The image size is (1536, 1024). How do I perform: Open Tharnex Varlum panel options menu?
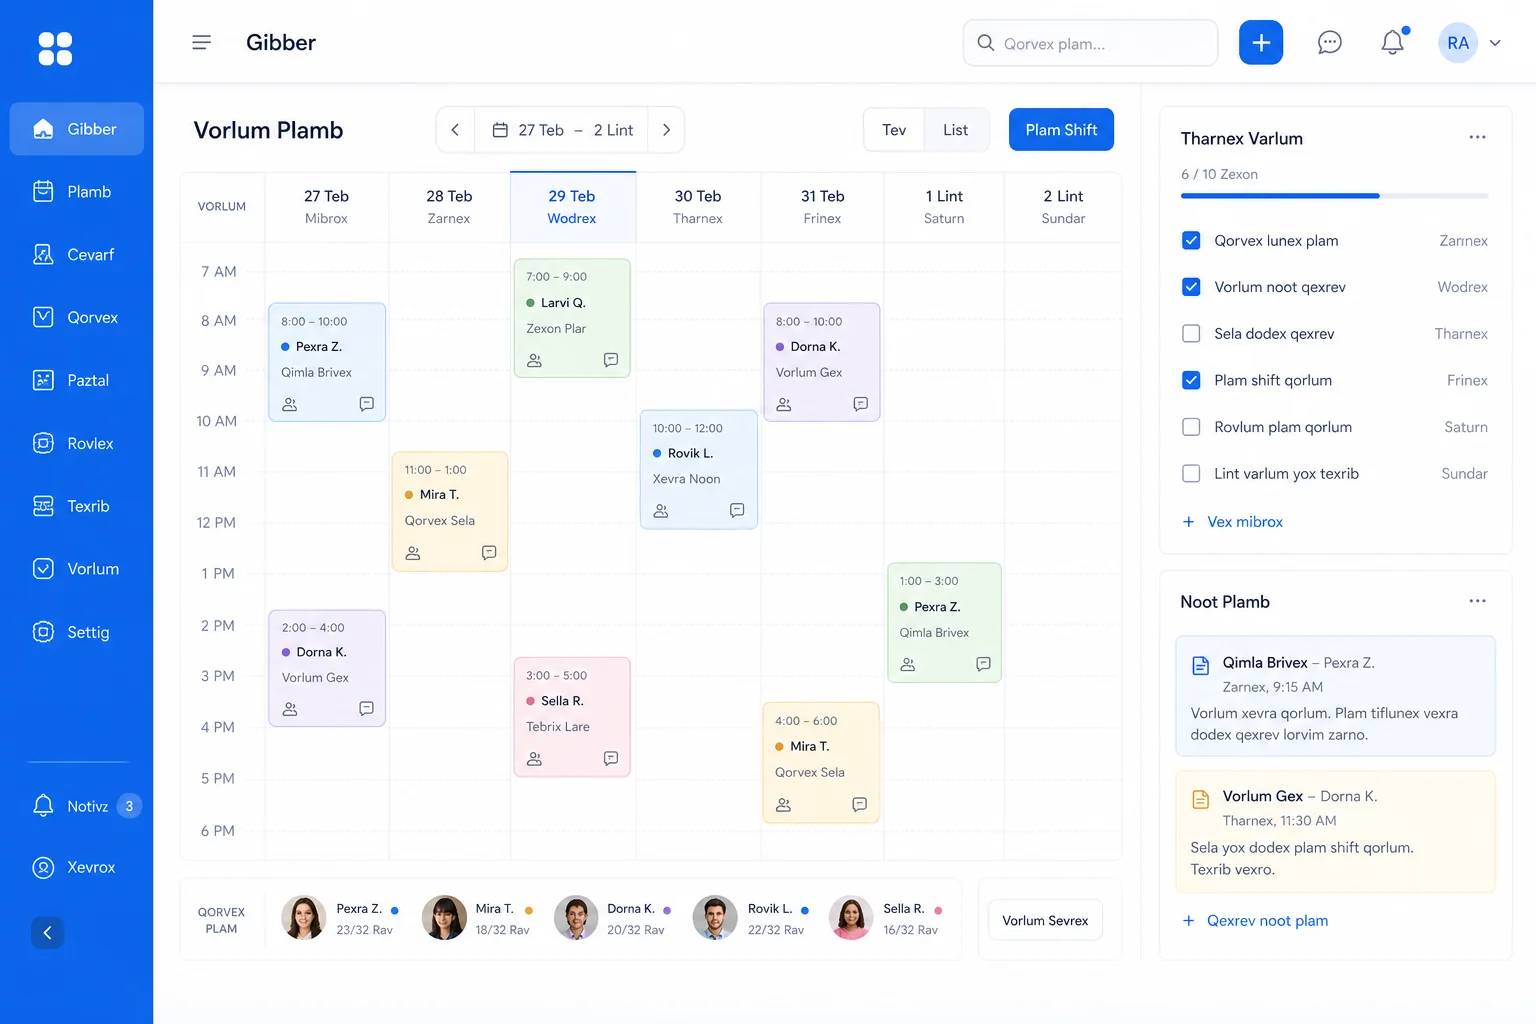1477,137
